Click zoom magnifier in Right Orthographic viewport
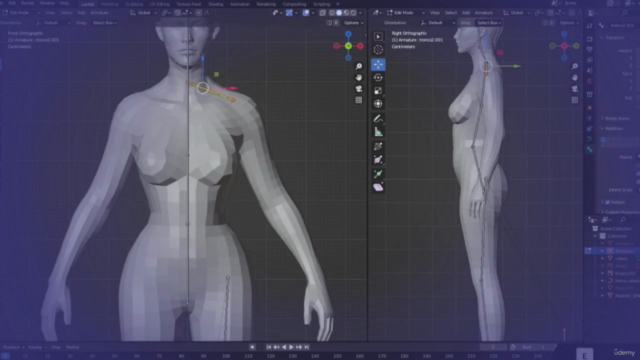Screen dimensions: 640x360 point(575,66)
